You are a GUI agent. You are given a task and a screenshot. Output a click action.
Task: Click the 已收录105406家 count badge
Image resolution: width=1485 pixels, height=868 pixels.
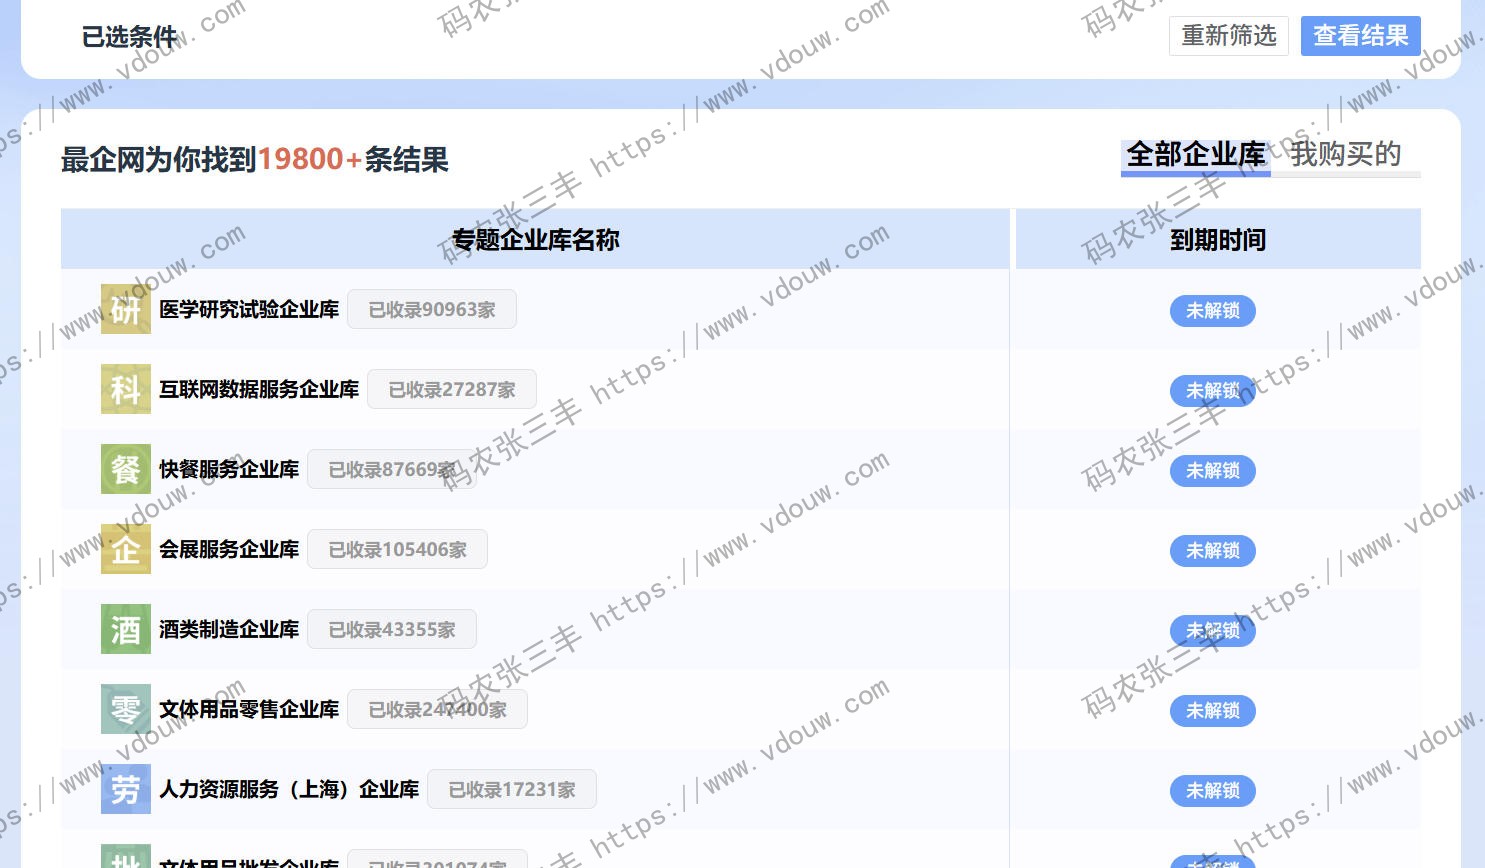397,550
